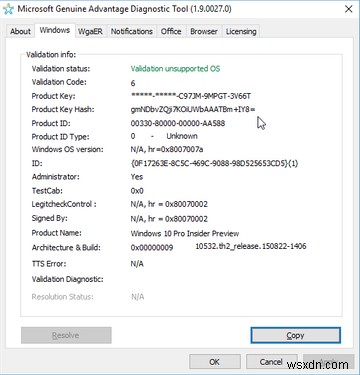This screenshot has width=360, height=375.
Task: Click the 'Architecture & Build:' label
Action: click(x=66, y=247)
